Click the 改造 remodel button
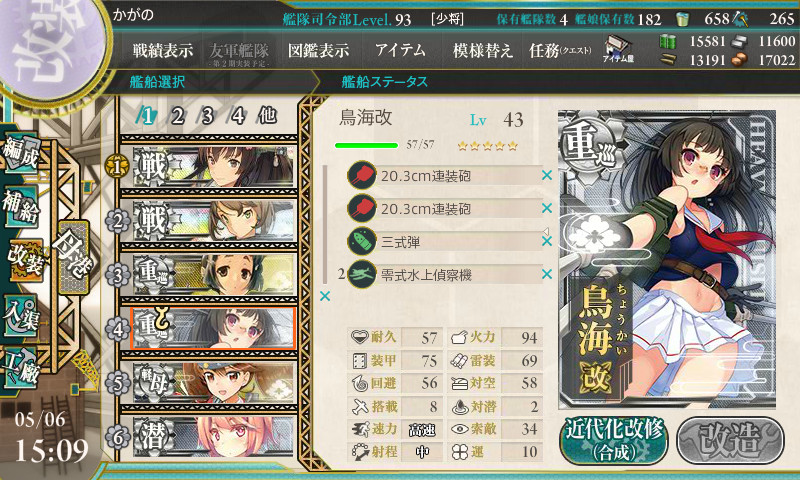 tap(730, 441)
